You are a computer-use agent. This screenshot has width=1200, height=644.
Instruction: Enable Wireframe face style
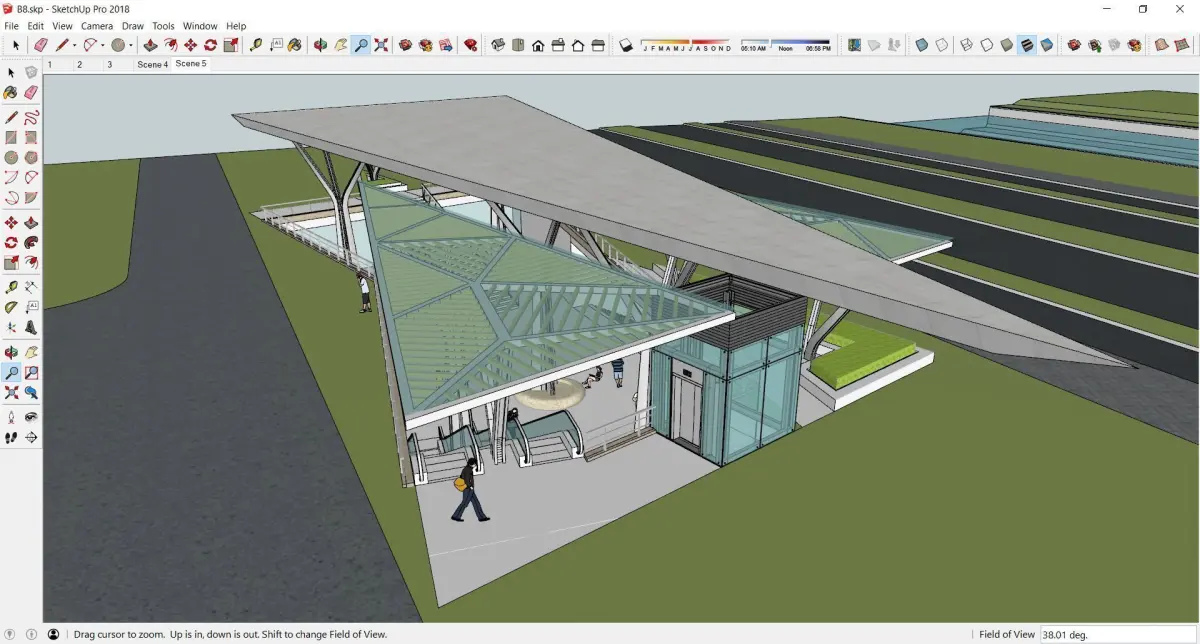(966, 45)
